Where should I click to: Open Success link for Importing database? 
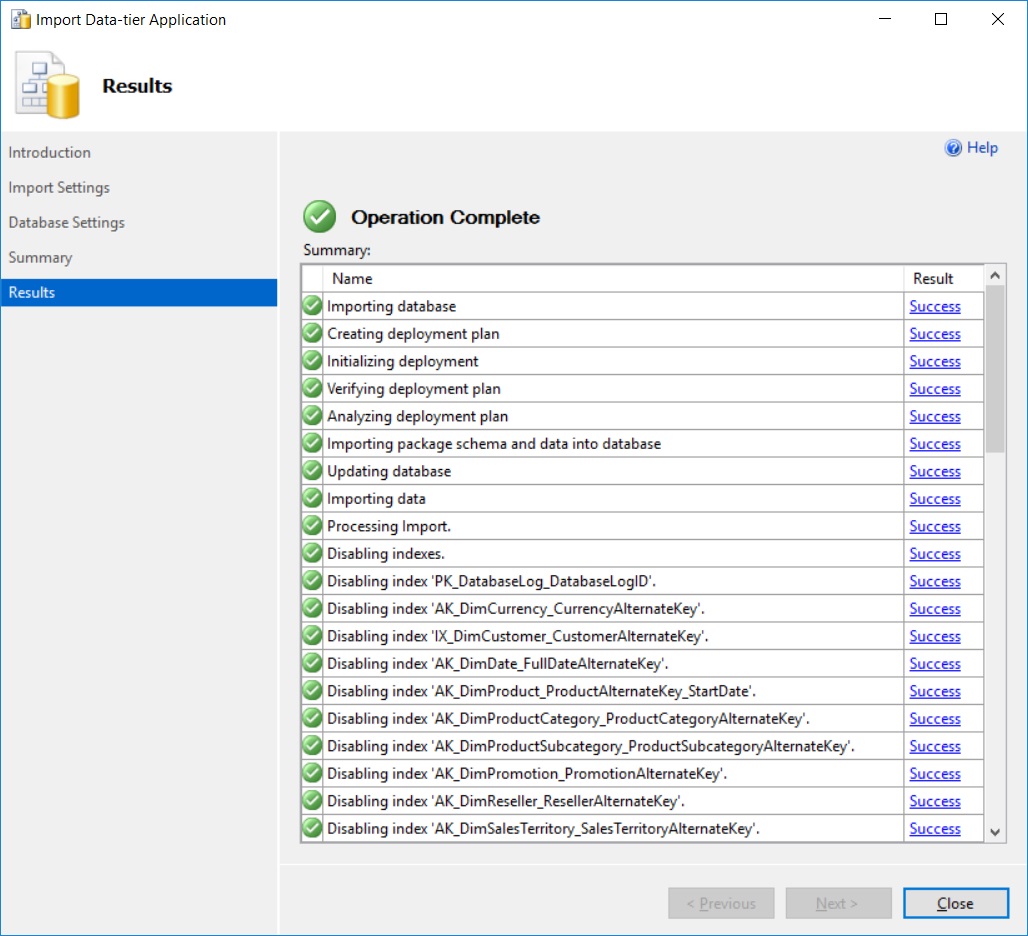coord(935,306)
